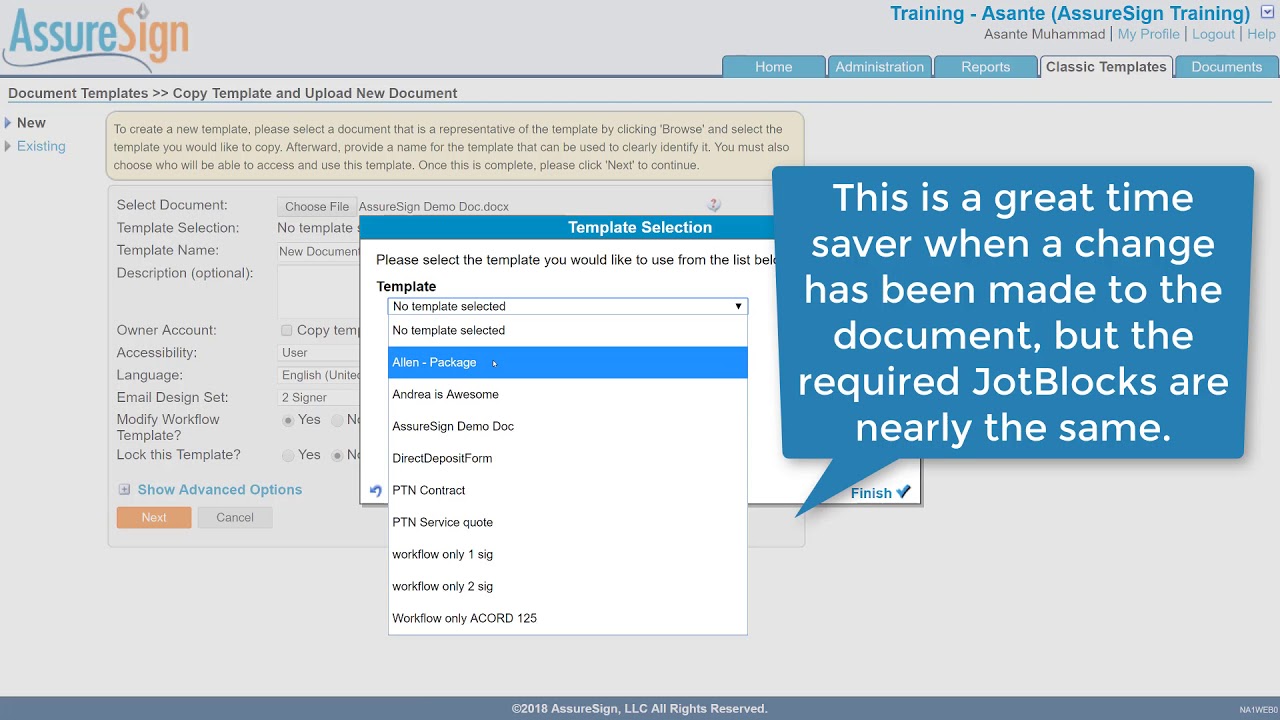Screen dimensions: 1280x720
Task: Select Workflow only ACORD 125 template
Action: pyautogui.click(x=567, y=618)
